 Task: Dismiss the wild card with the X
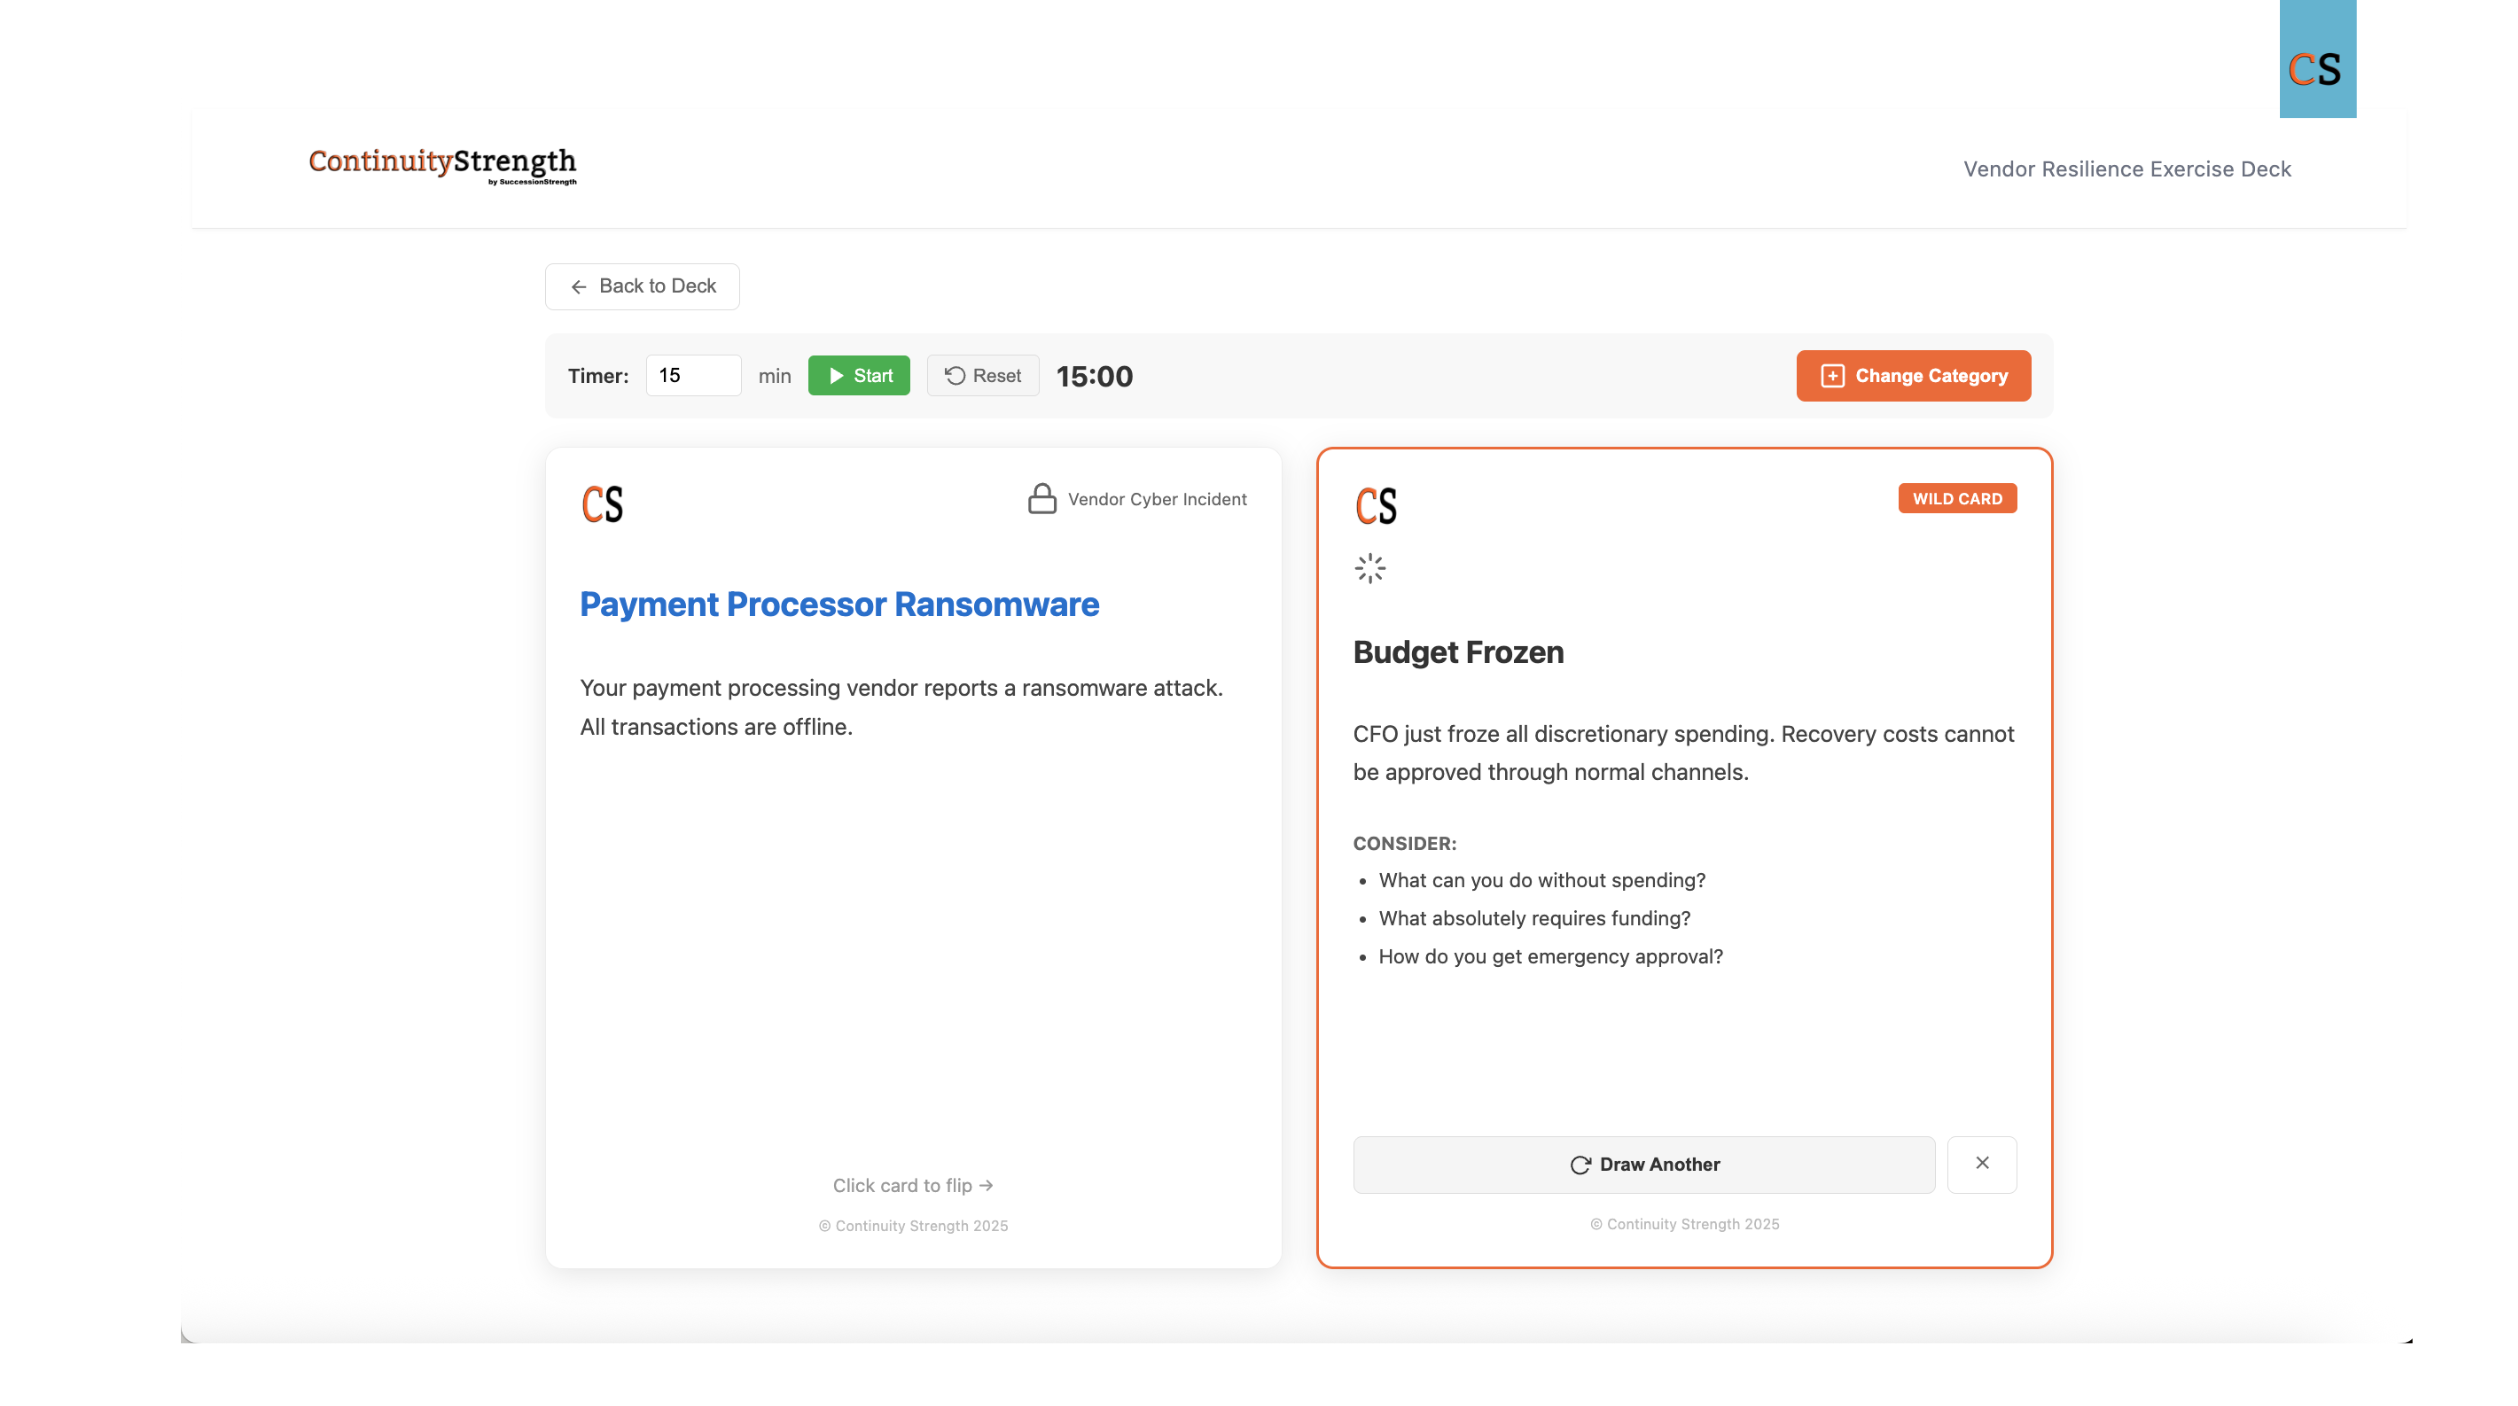[1981, 1164]
